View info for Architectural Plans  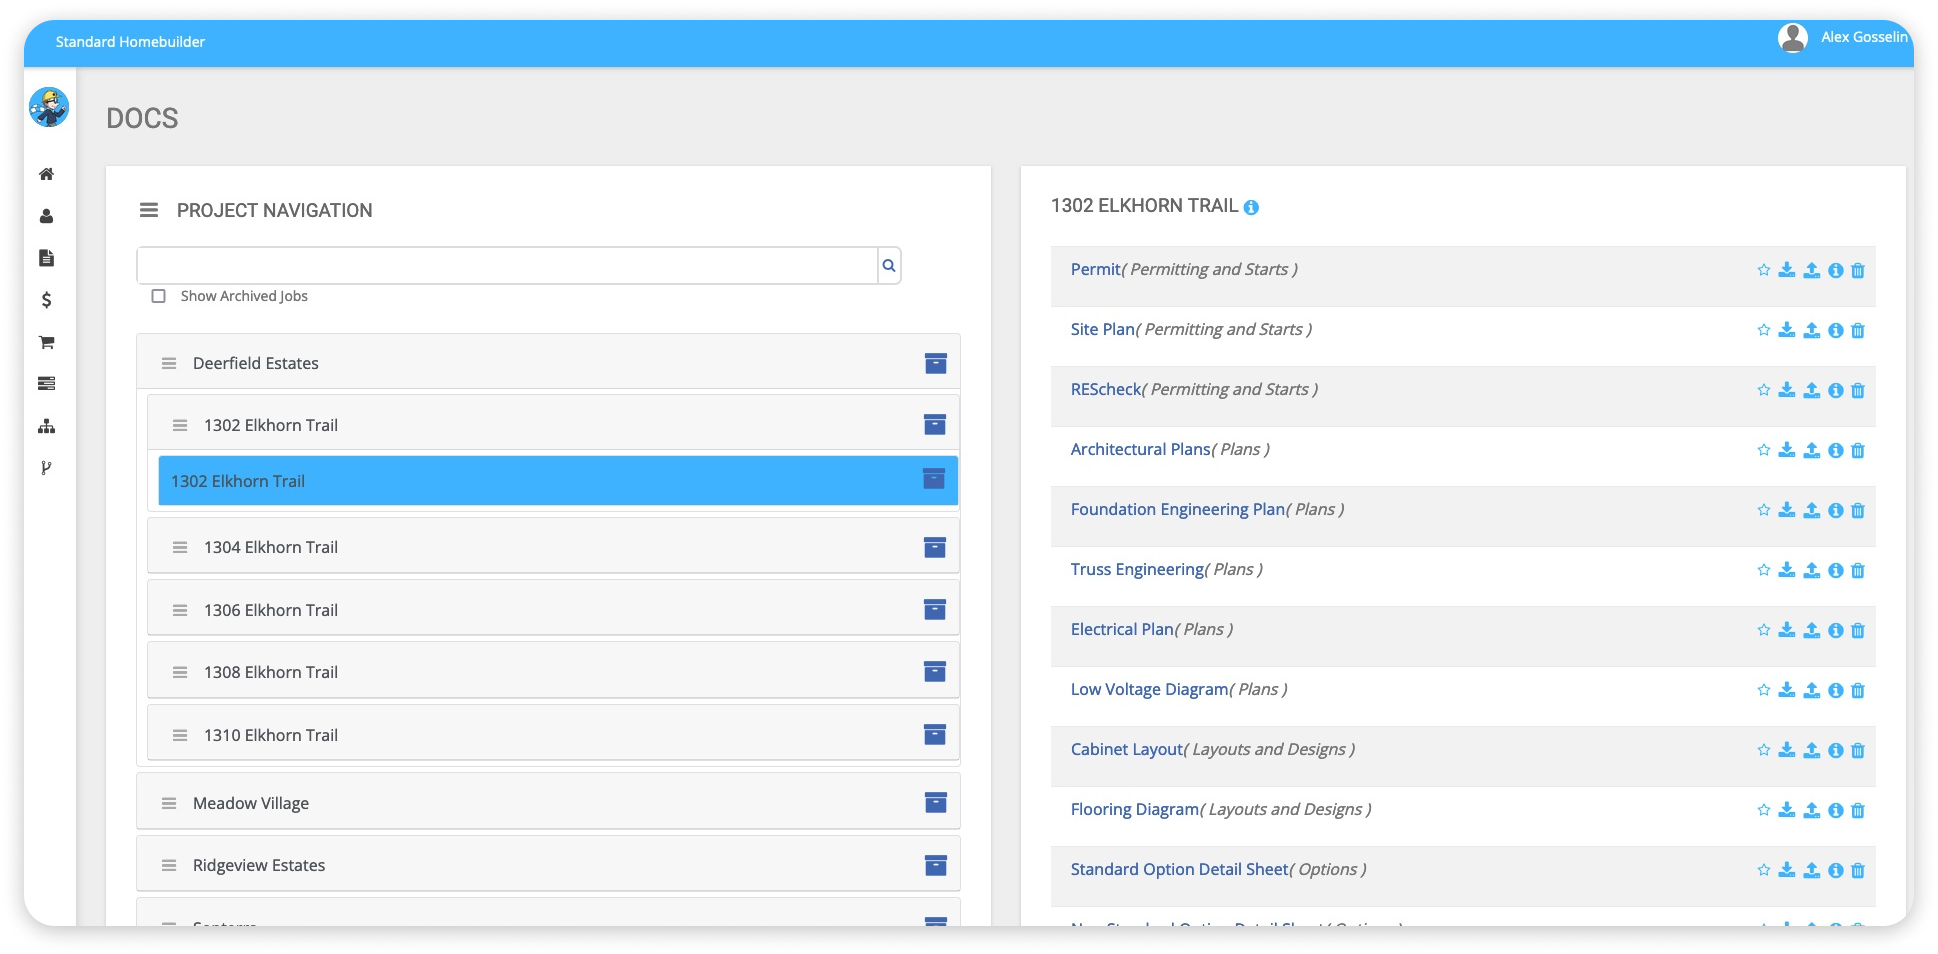click(x=1835, y=450)
